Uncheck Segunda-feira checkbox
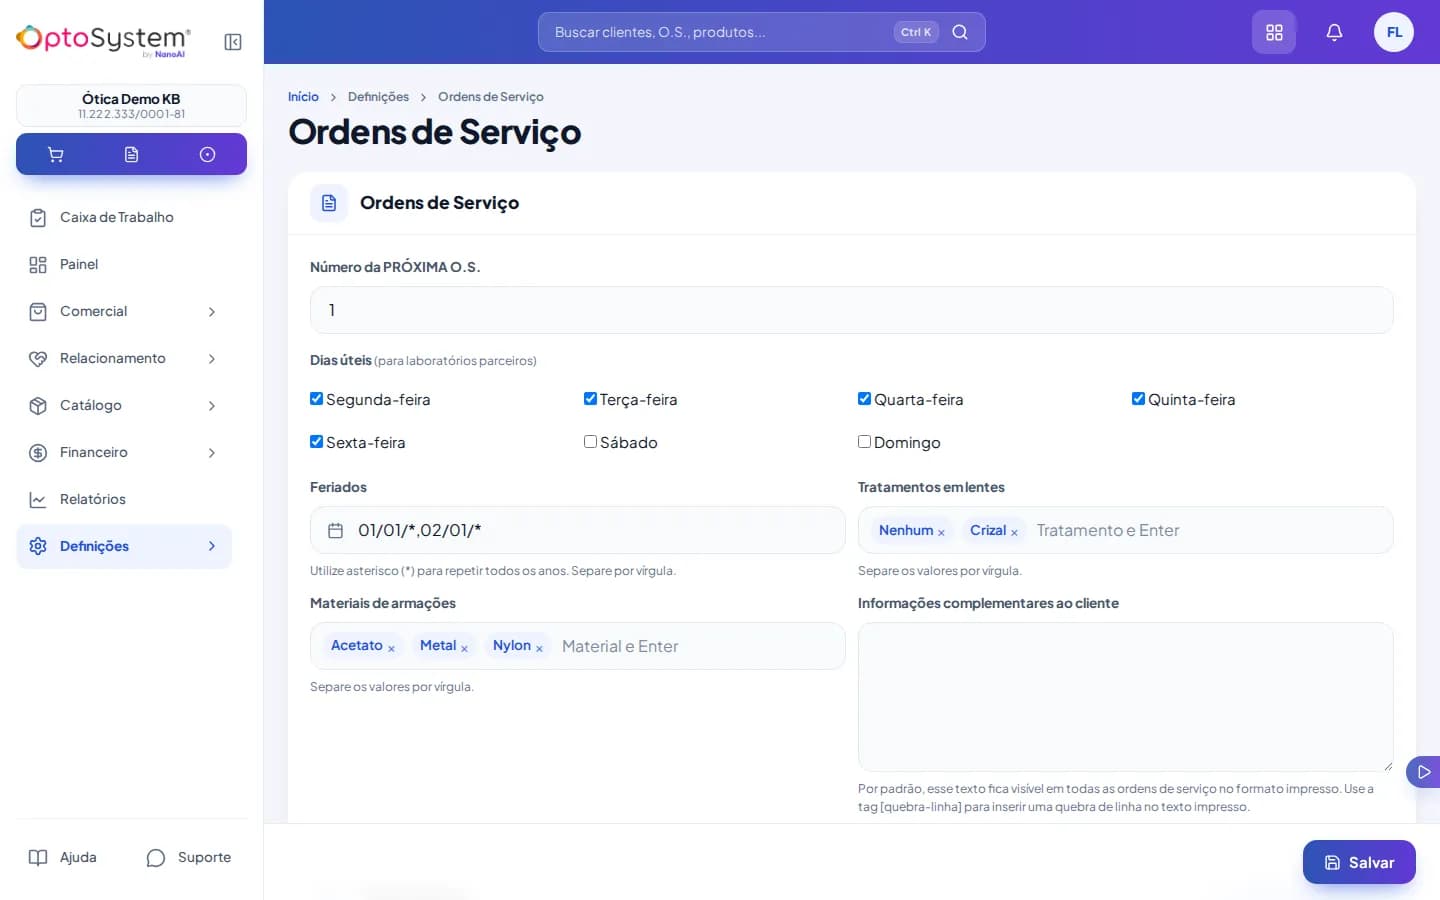The height and width of the screenshot is (900, 1440). (317, 398)
